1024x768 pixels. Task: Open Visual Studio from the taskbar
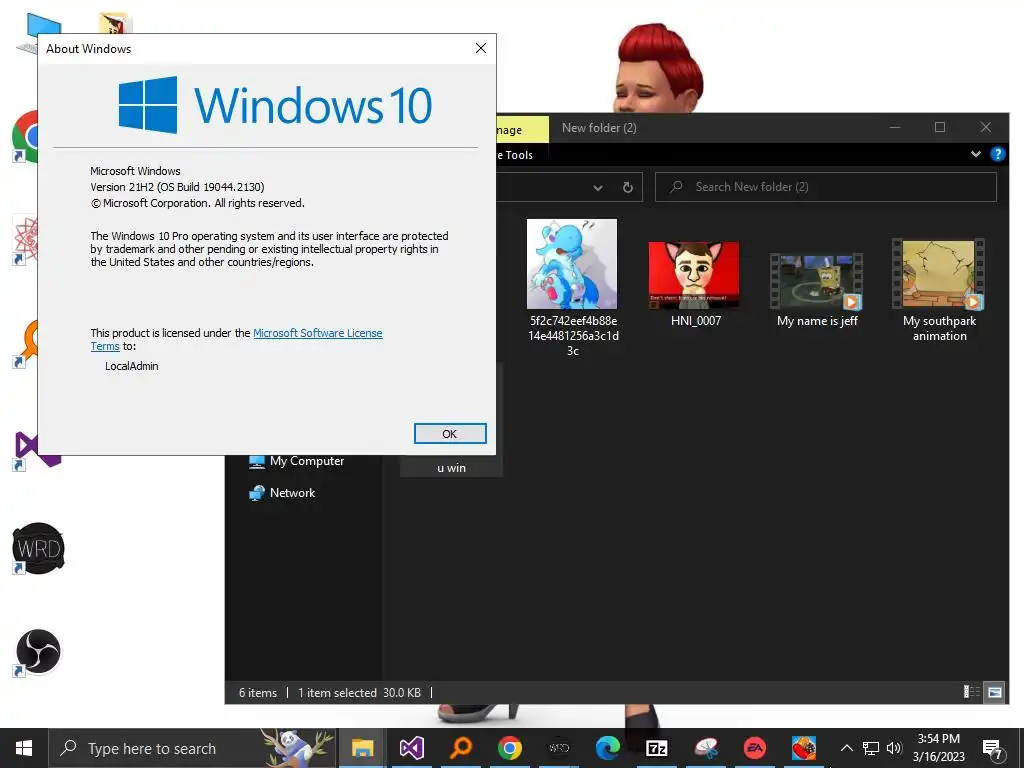412,748
